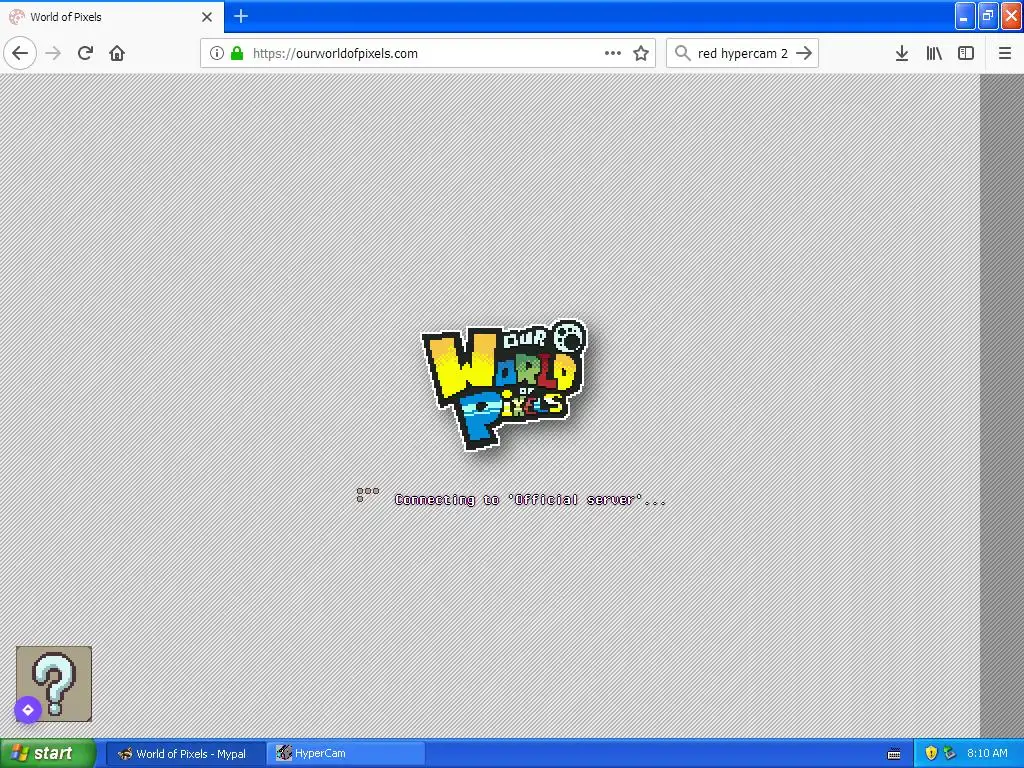Click the search magnifier icon

(682, 53)
